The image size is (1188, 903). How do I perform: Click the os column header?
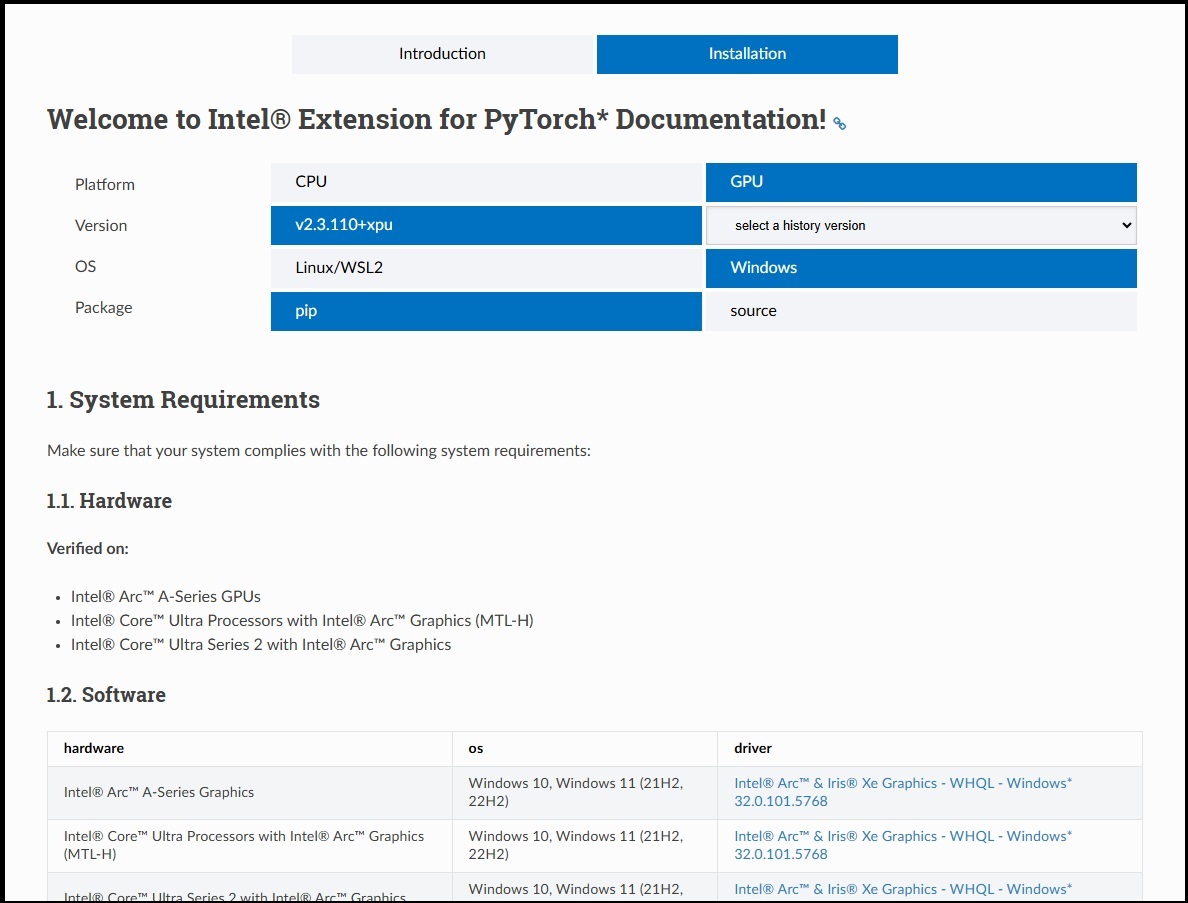pos(475,748)
